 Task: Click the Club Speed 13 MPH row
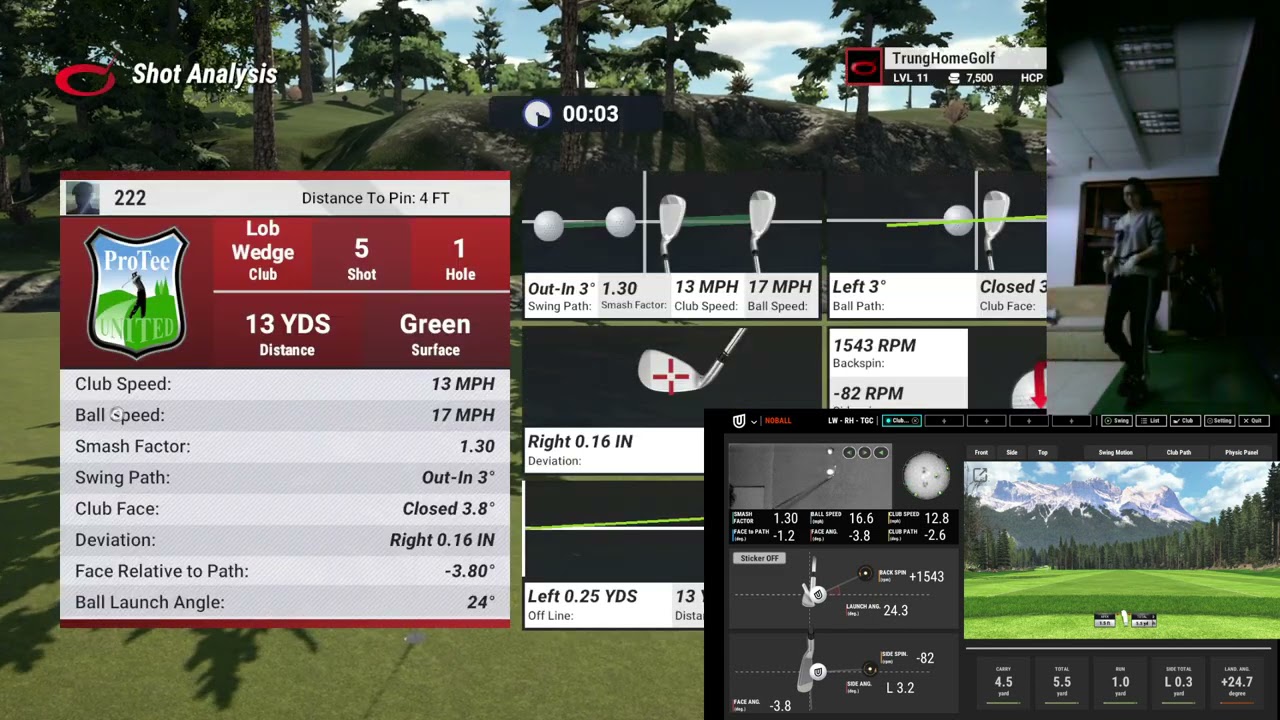click(x=285, y=384)
